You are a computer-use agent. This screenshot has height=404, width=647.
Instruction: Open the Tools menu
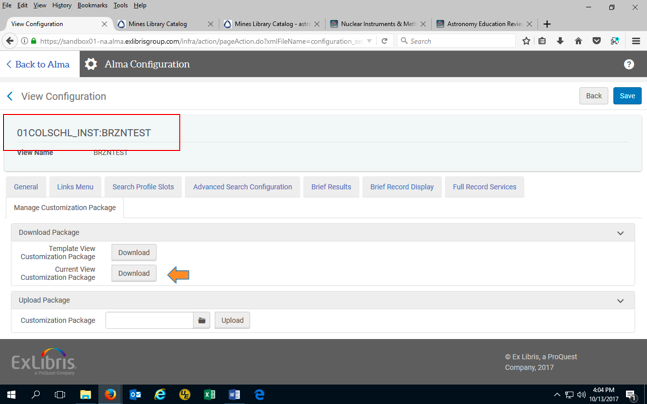point(120,5)
